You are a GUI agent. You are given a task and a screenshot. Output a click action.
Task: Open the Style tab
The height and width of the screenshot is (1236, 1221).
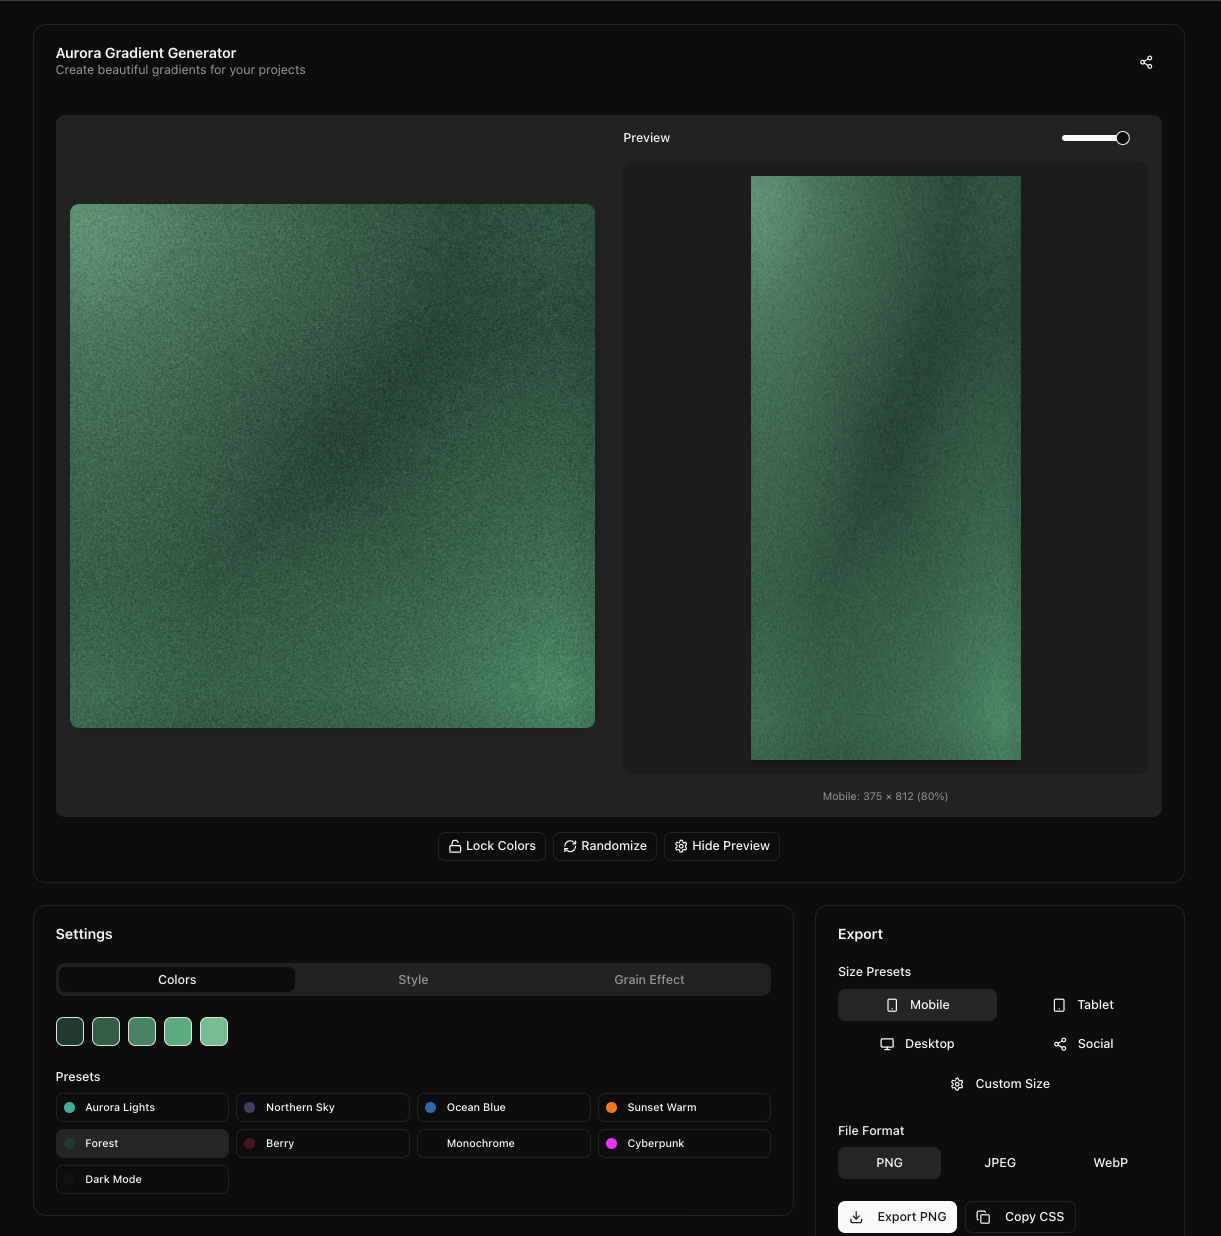413,980
